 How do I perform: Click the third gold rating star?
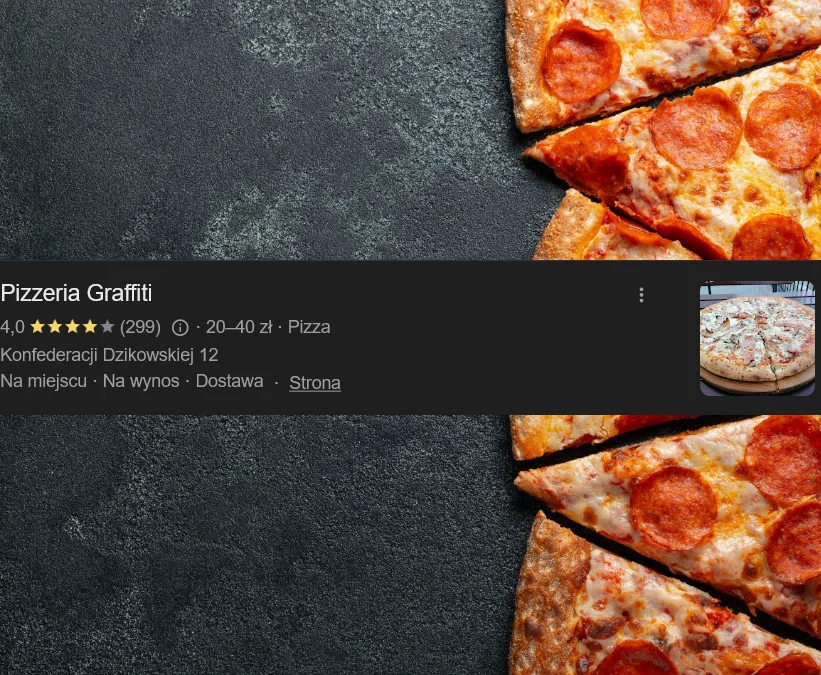[72, 327]
